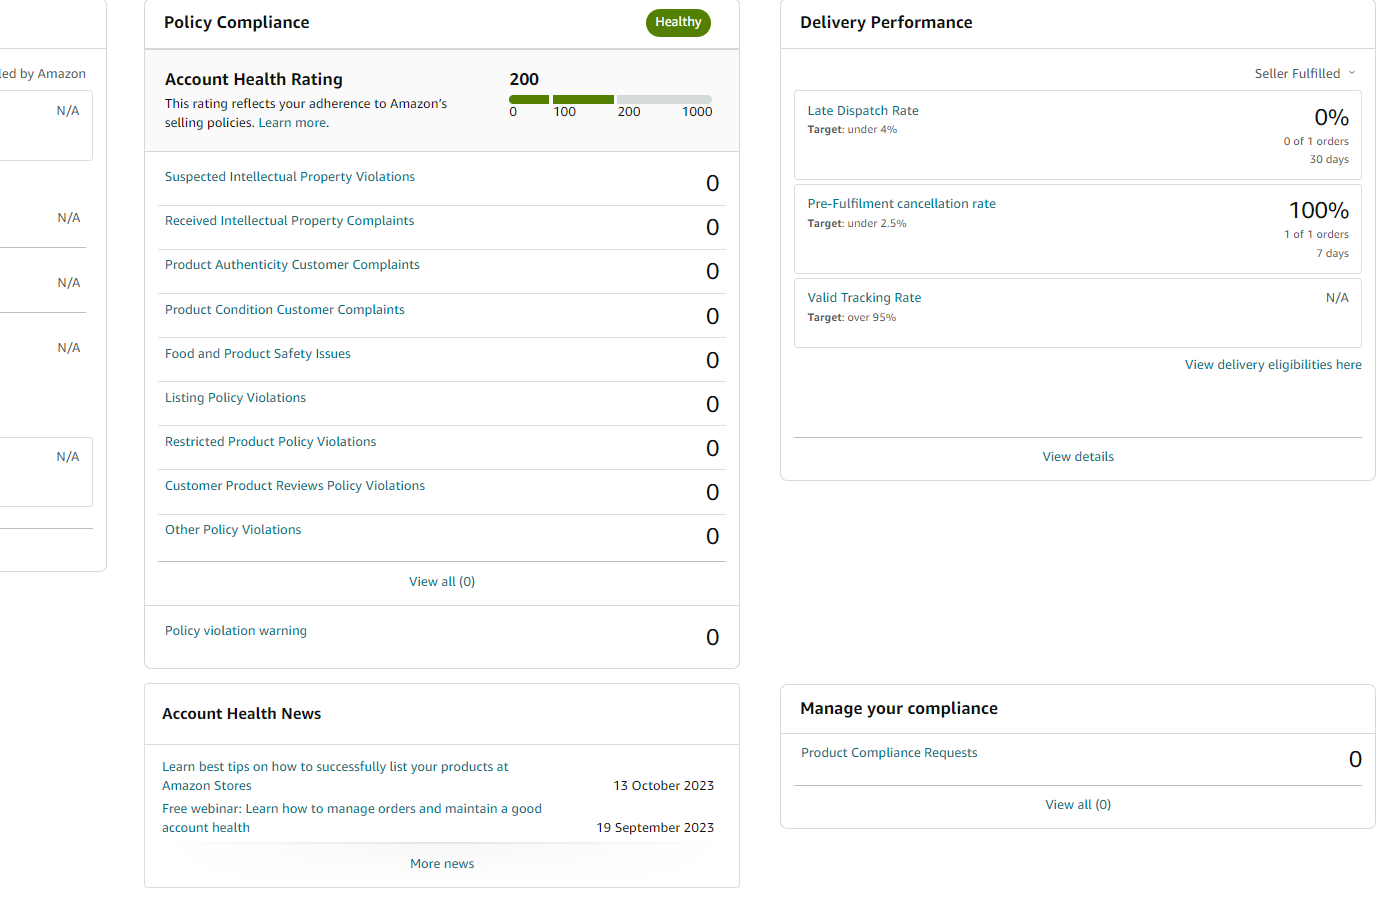Click the Manage your compliance heading

click(x=899, y=708)
